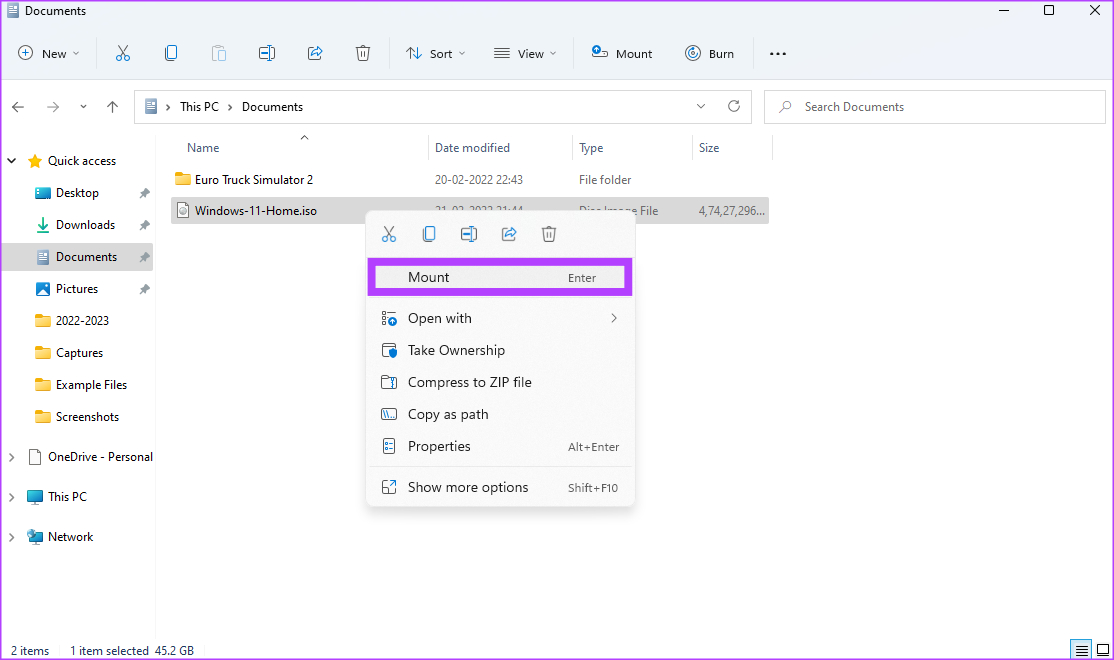Select the Burn option in the toolbar
Viewport: 1114px width, 660px height.
coord(710,53)
